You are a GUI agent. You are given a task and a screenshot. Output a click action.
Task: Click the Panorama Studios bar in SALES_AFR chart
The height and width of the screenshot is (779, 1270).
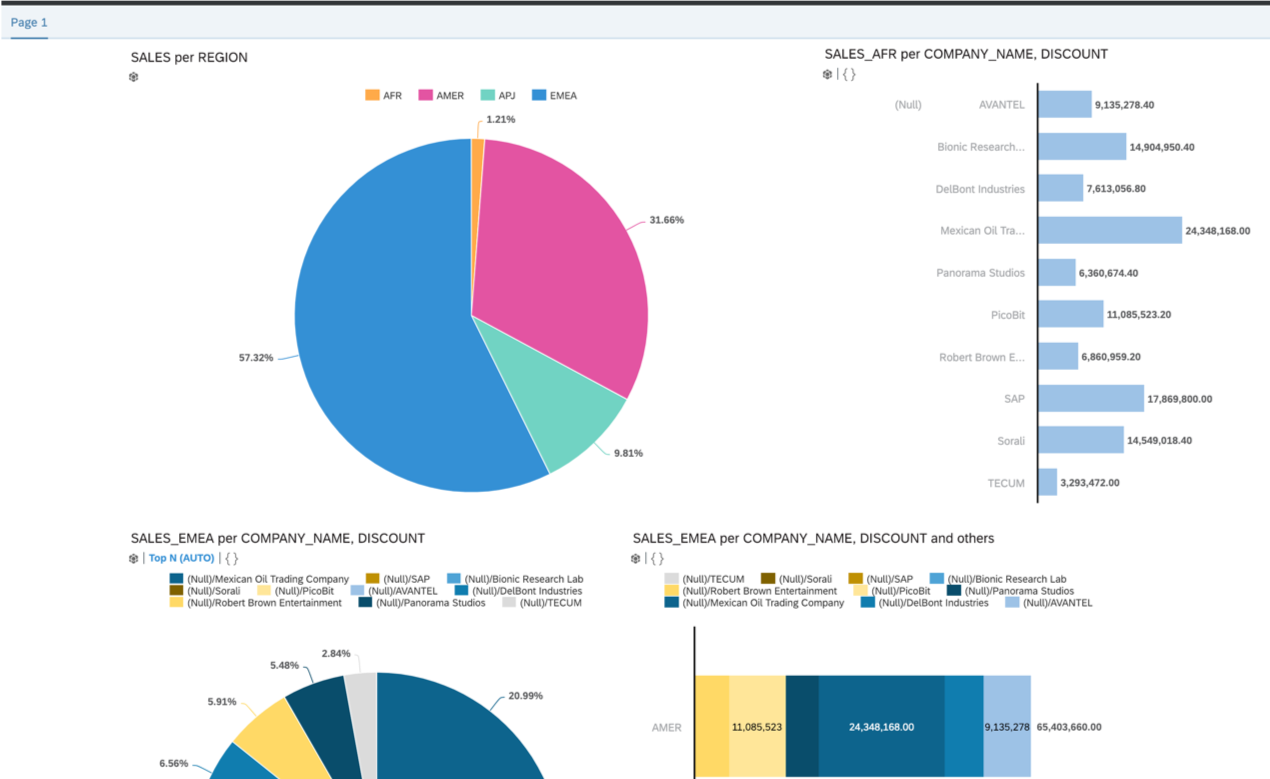[1057, 272]
